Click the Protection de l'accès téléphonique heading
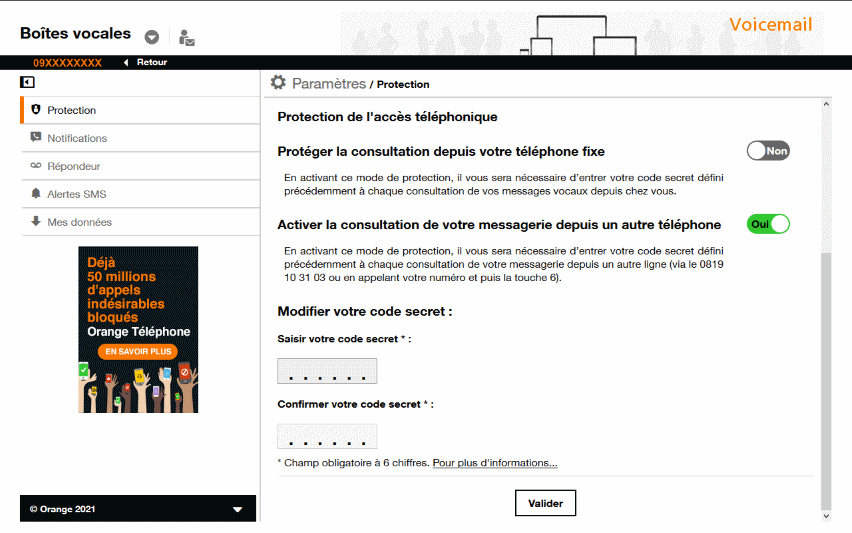The height and width of the screenshot is (533, 852). pos(387,117)
